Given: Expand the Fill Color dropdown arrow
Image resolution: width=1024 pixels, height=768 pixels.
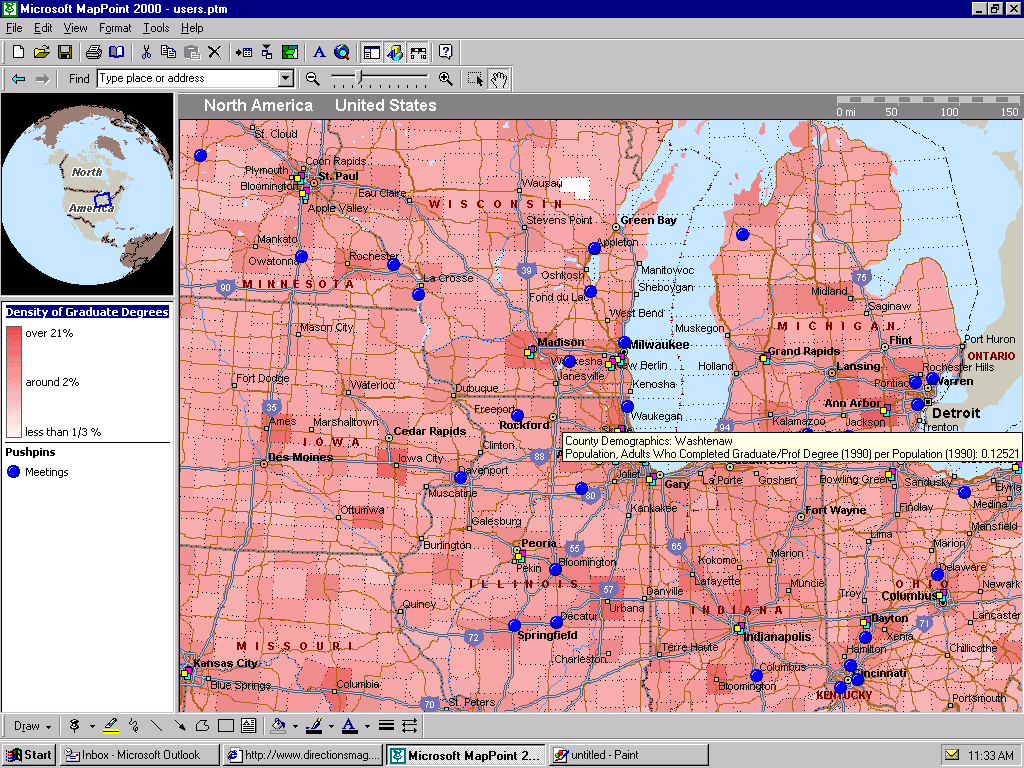Looking at the screenshot, I should tap(295, 727).
